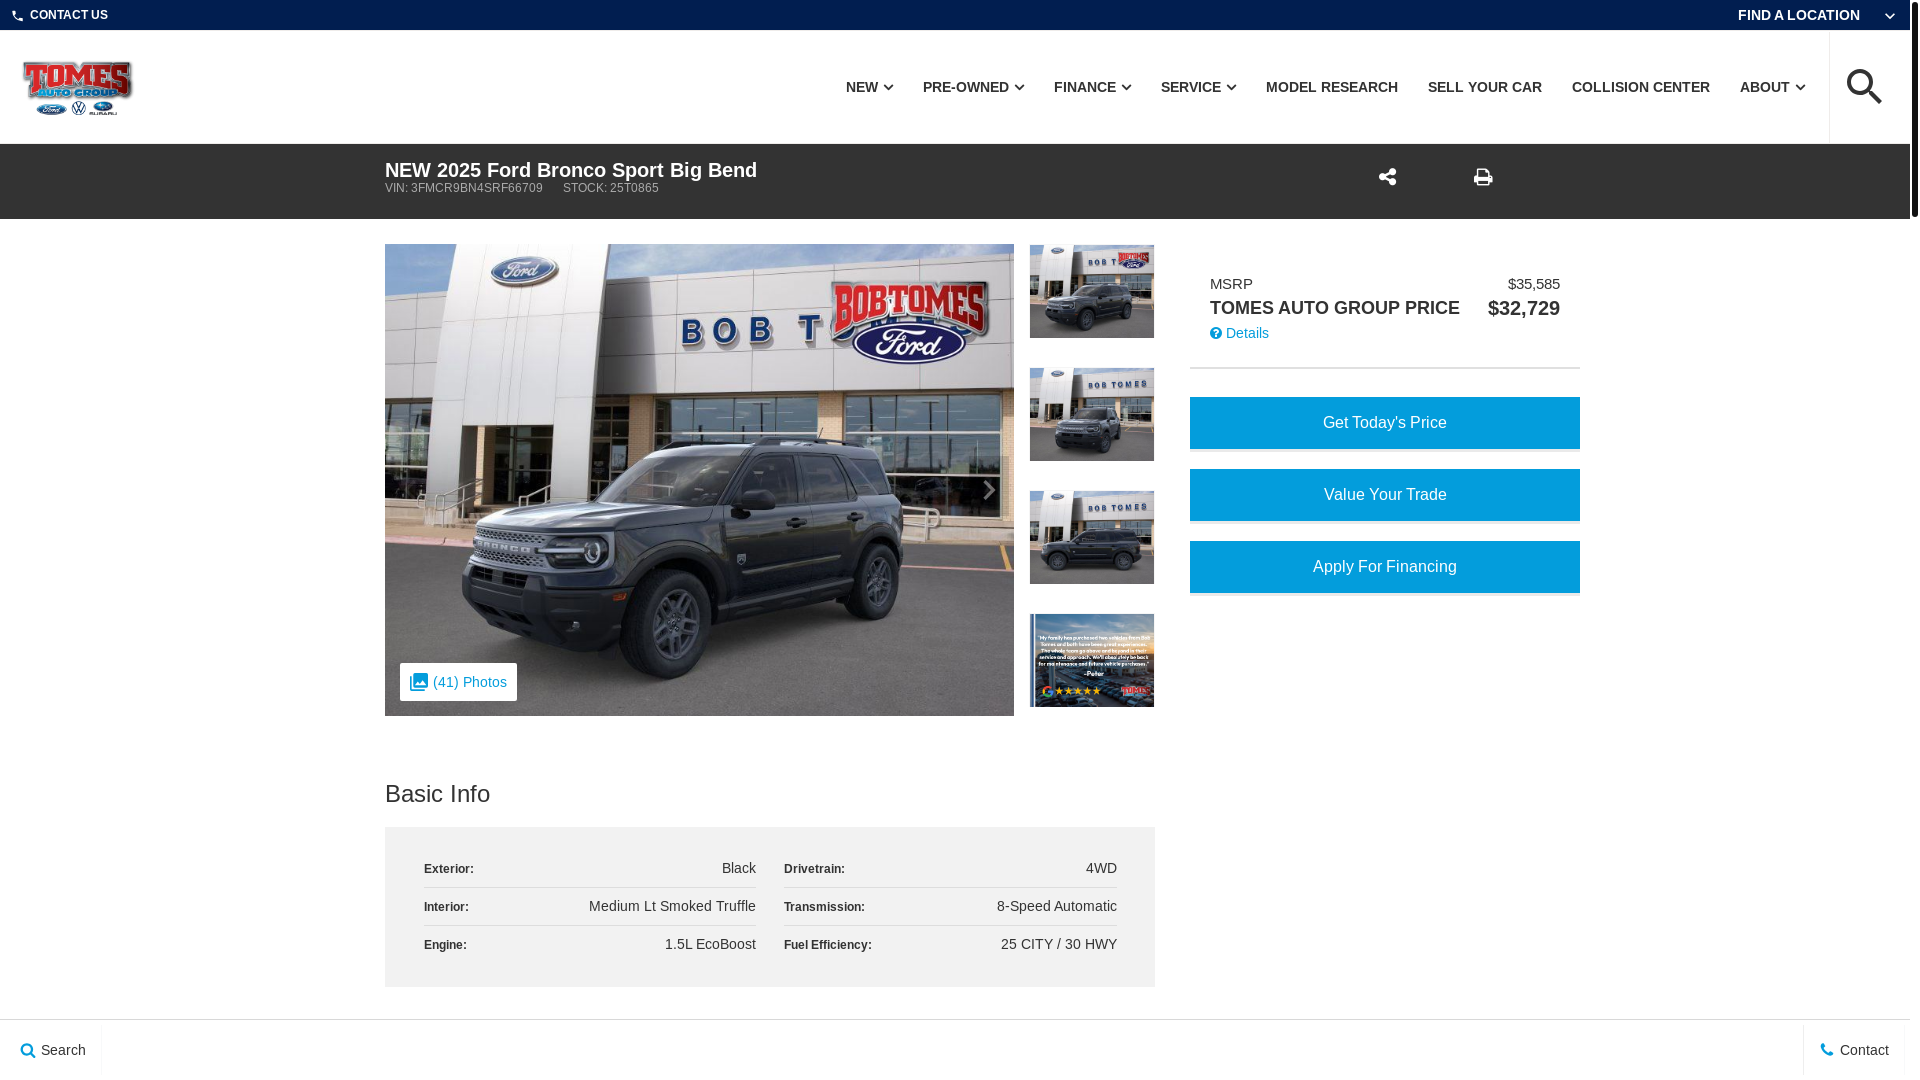Click the VIN 3FMCR9BN4SRF66709 text

click(x=464, y=188)
